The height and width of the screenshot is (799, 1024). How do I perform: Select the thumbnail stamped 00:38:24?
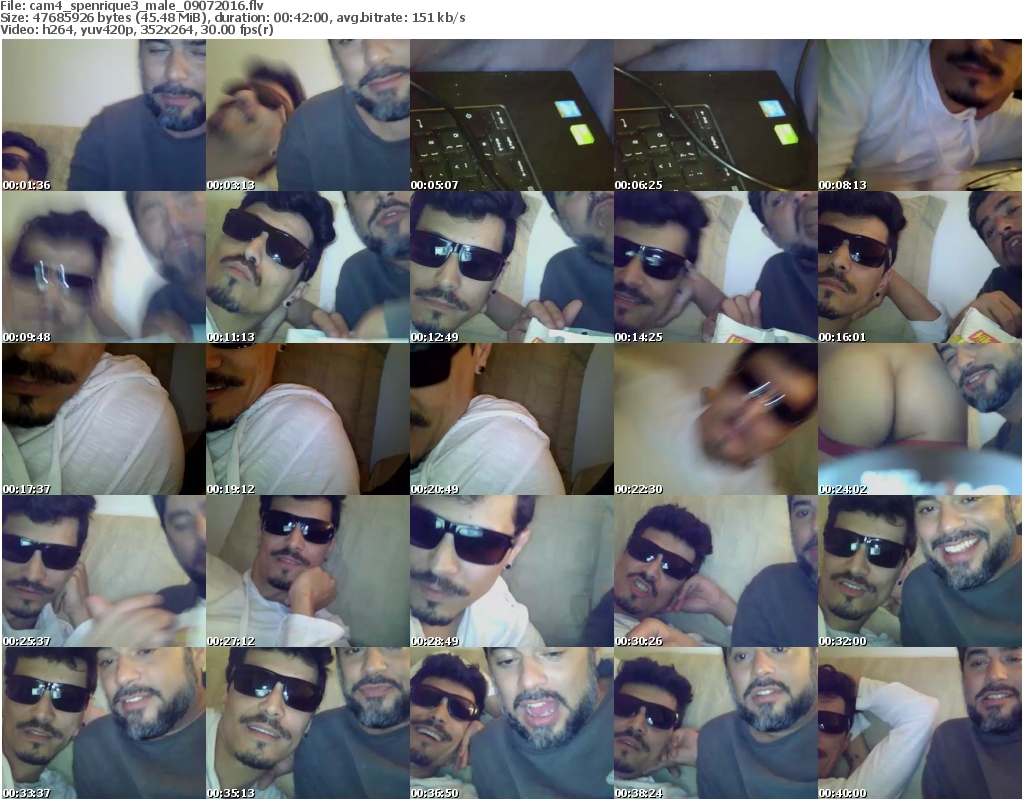point(716,723)
